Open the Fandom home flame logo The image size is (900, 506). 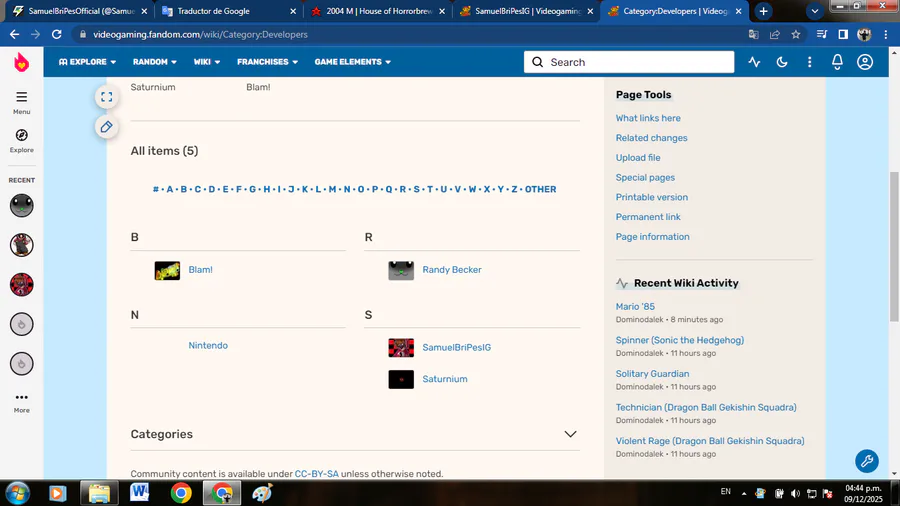21,62
